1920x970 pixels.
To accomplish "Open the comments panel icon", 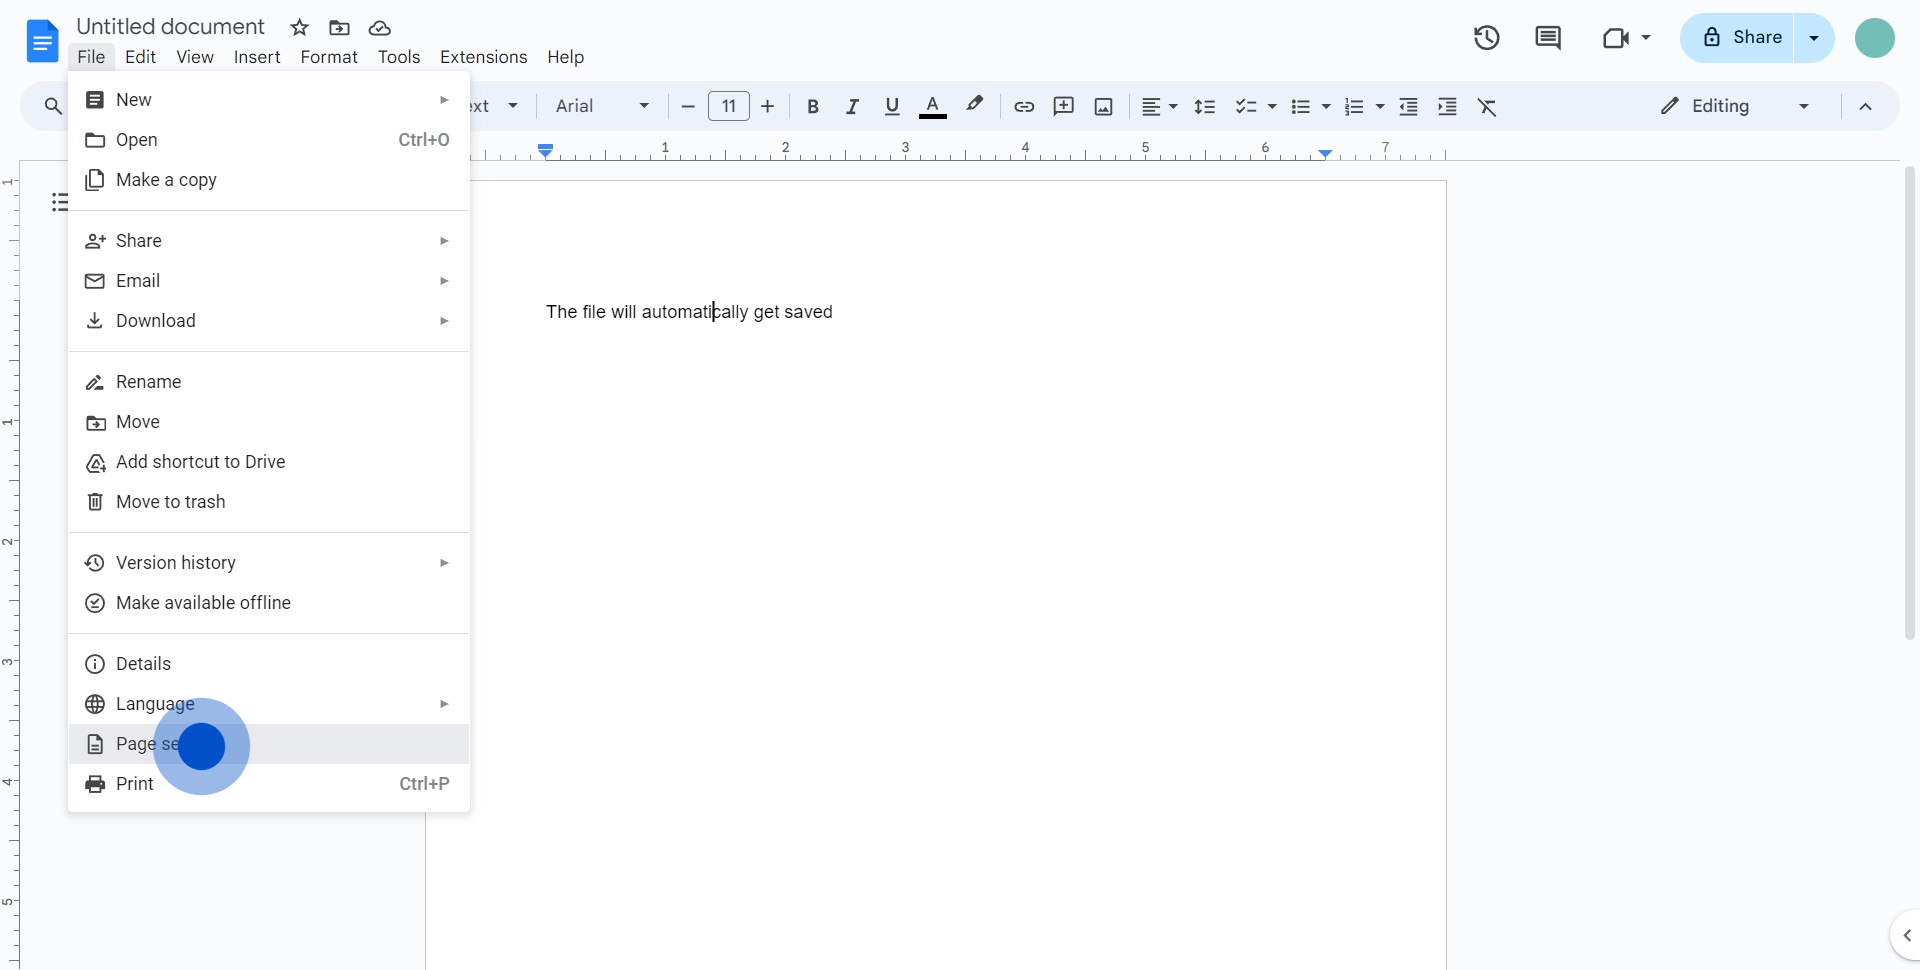I will (x=1547, y=38).
